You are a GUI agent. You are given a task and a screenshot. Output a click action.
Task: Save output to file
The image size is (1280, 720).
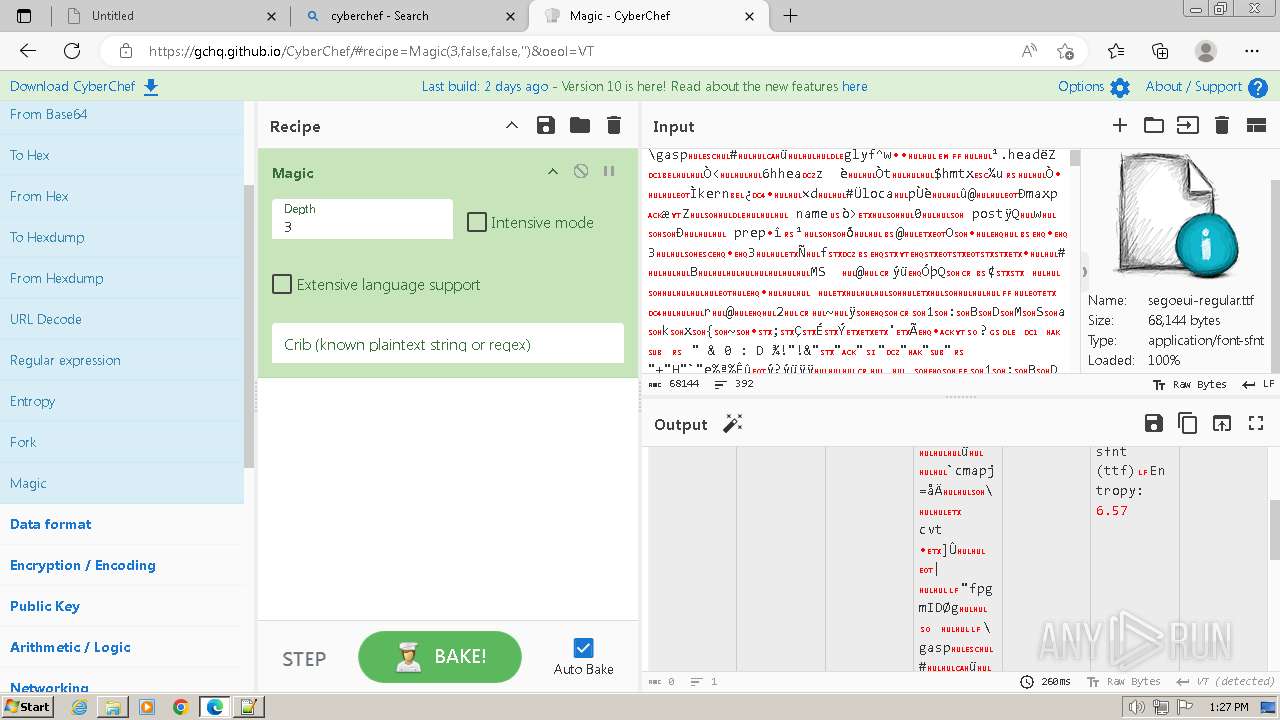click(x=1154, y=423)
